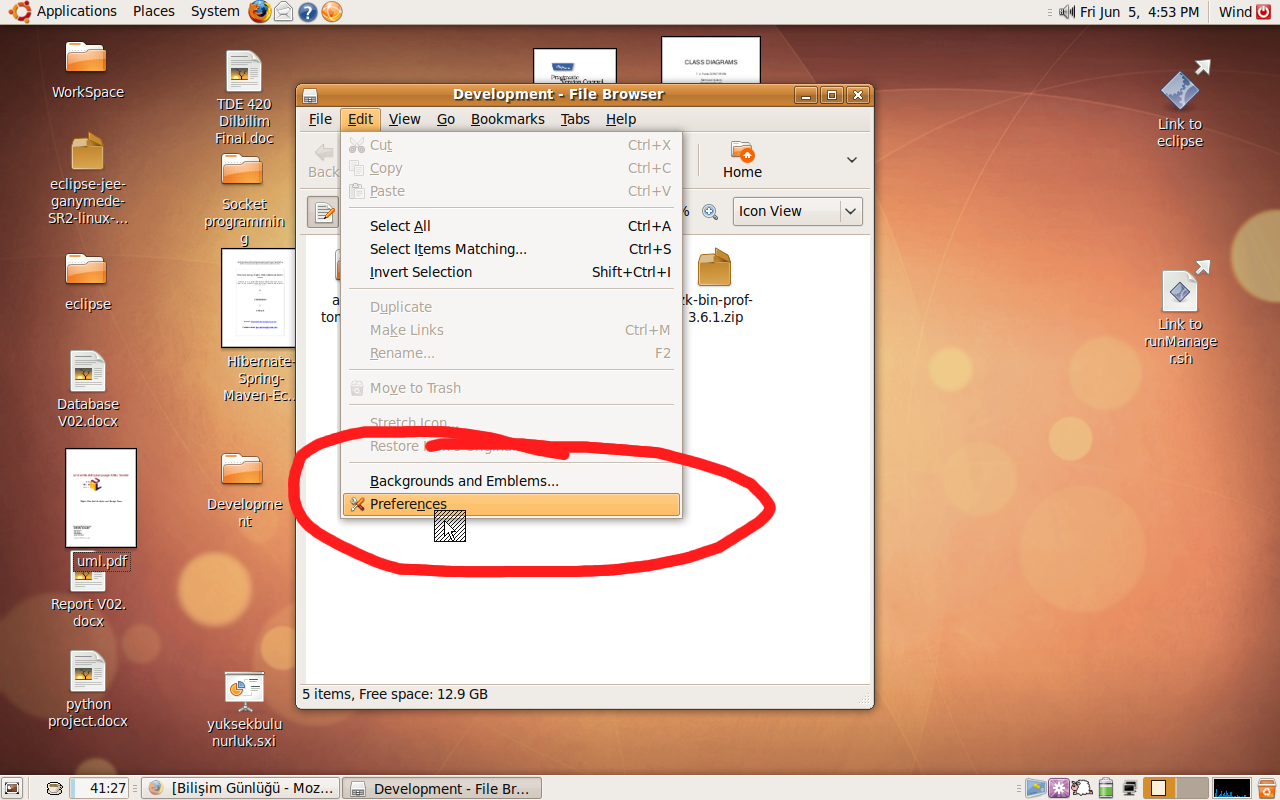Image resolution: width=1280 pixels, height=800 pixels.
Task: Select the Class Diagrams document thumbnail behind window
Action: (711, 60)
